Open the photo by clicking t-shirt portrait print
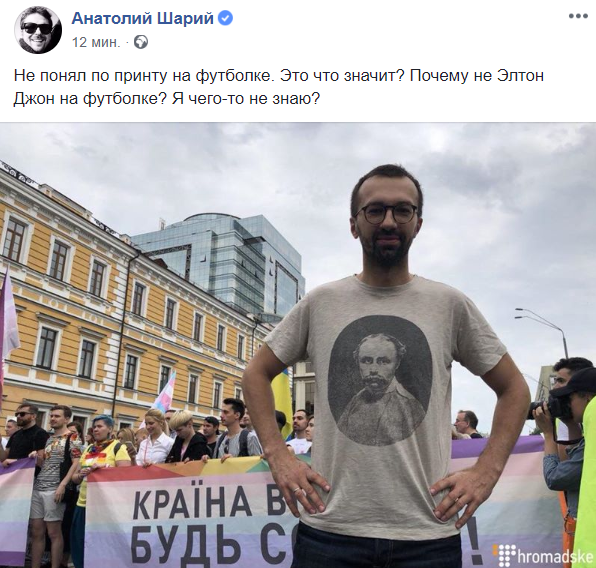 pos(380,380)
